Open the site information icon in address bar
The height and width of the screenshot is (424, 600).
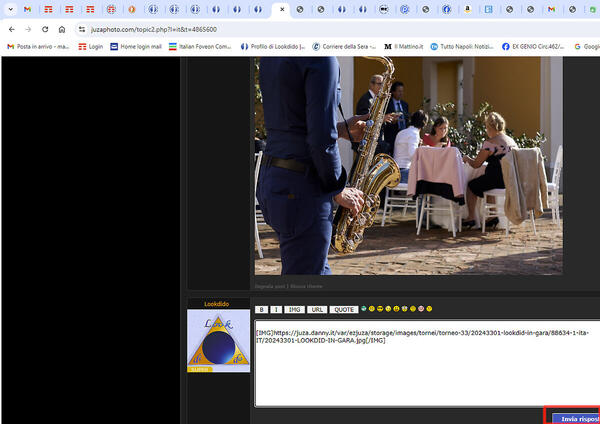(x=80, y=29)
